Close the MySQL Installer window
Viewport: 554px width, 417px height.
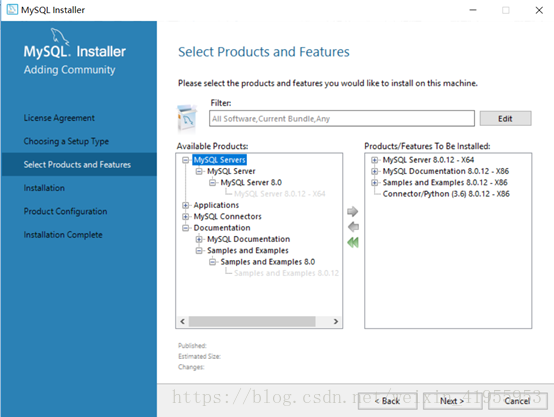pyautogui.click(x=539, y=10)
